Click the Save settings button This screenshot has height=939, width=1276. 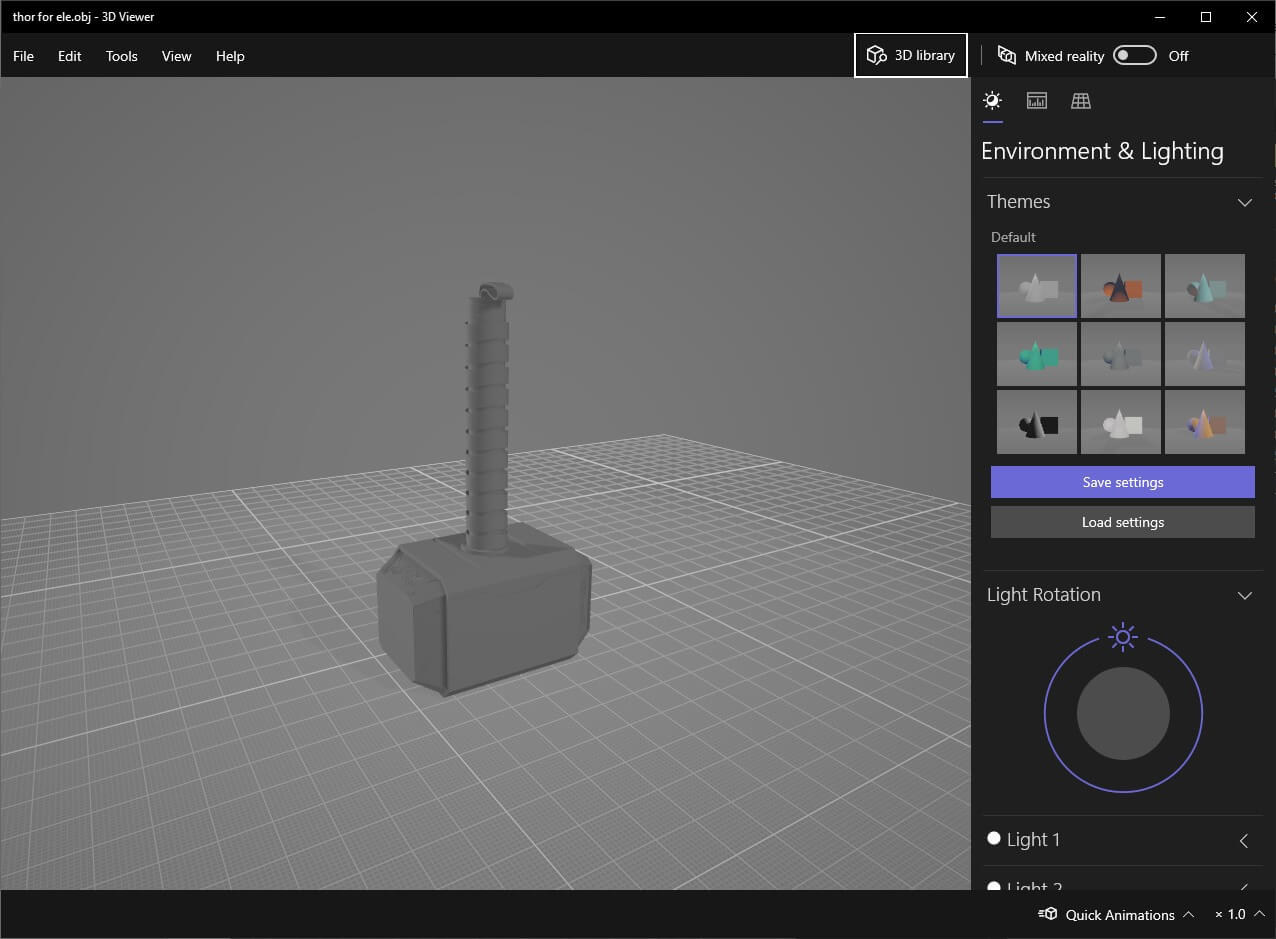tap(1123, 482)
